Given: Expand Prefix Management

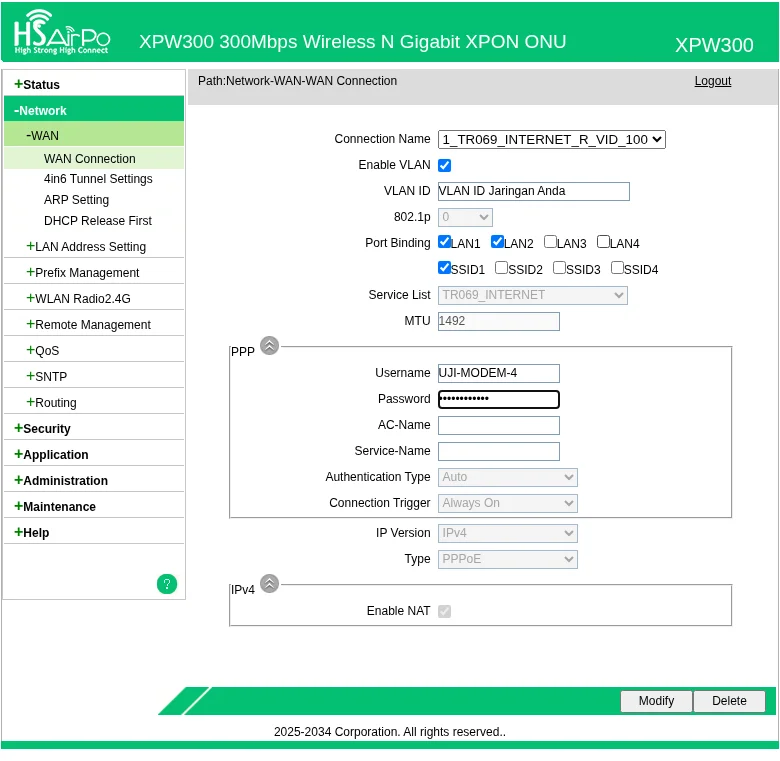Looking at the screenshot, I should point(94,273).
